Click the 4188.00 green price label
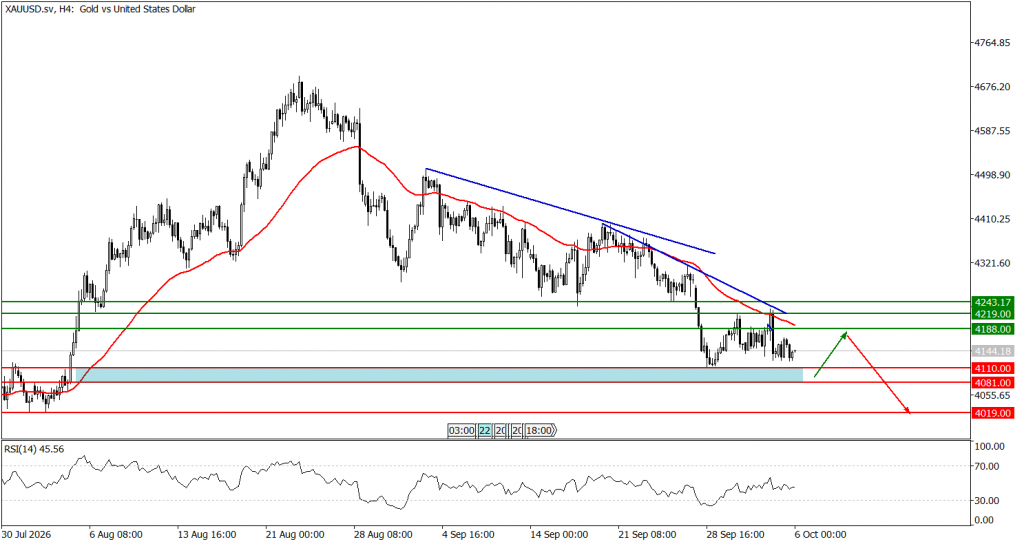 point(993,329)
